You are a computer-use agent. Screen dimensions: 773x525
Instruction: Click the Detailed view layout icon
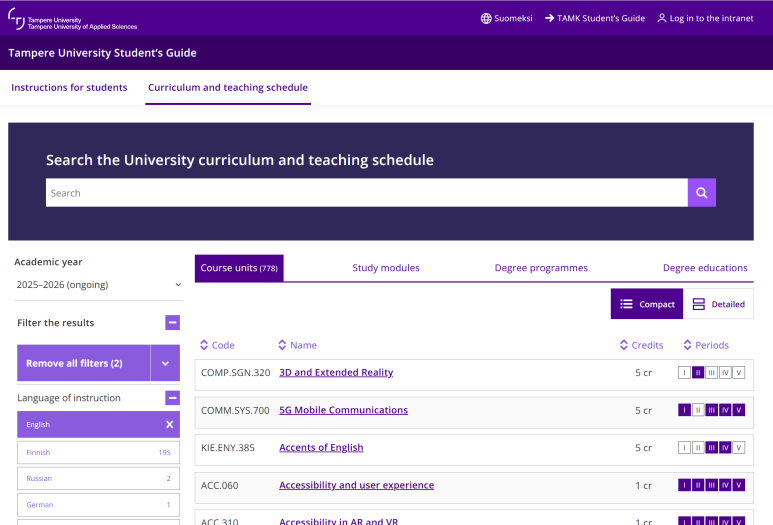(699, 304)
